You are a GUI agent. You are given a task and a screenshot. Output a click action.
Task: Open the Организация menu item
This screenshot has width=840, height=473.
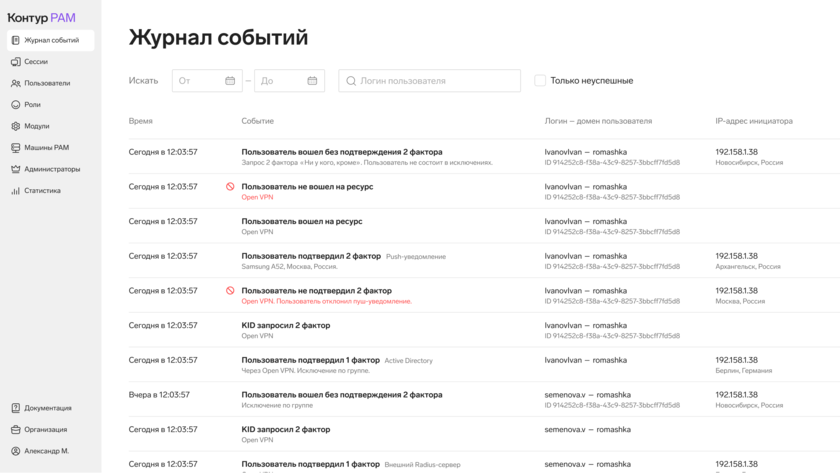coord(46,430)
